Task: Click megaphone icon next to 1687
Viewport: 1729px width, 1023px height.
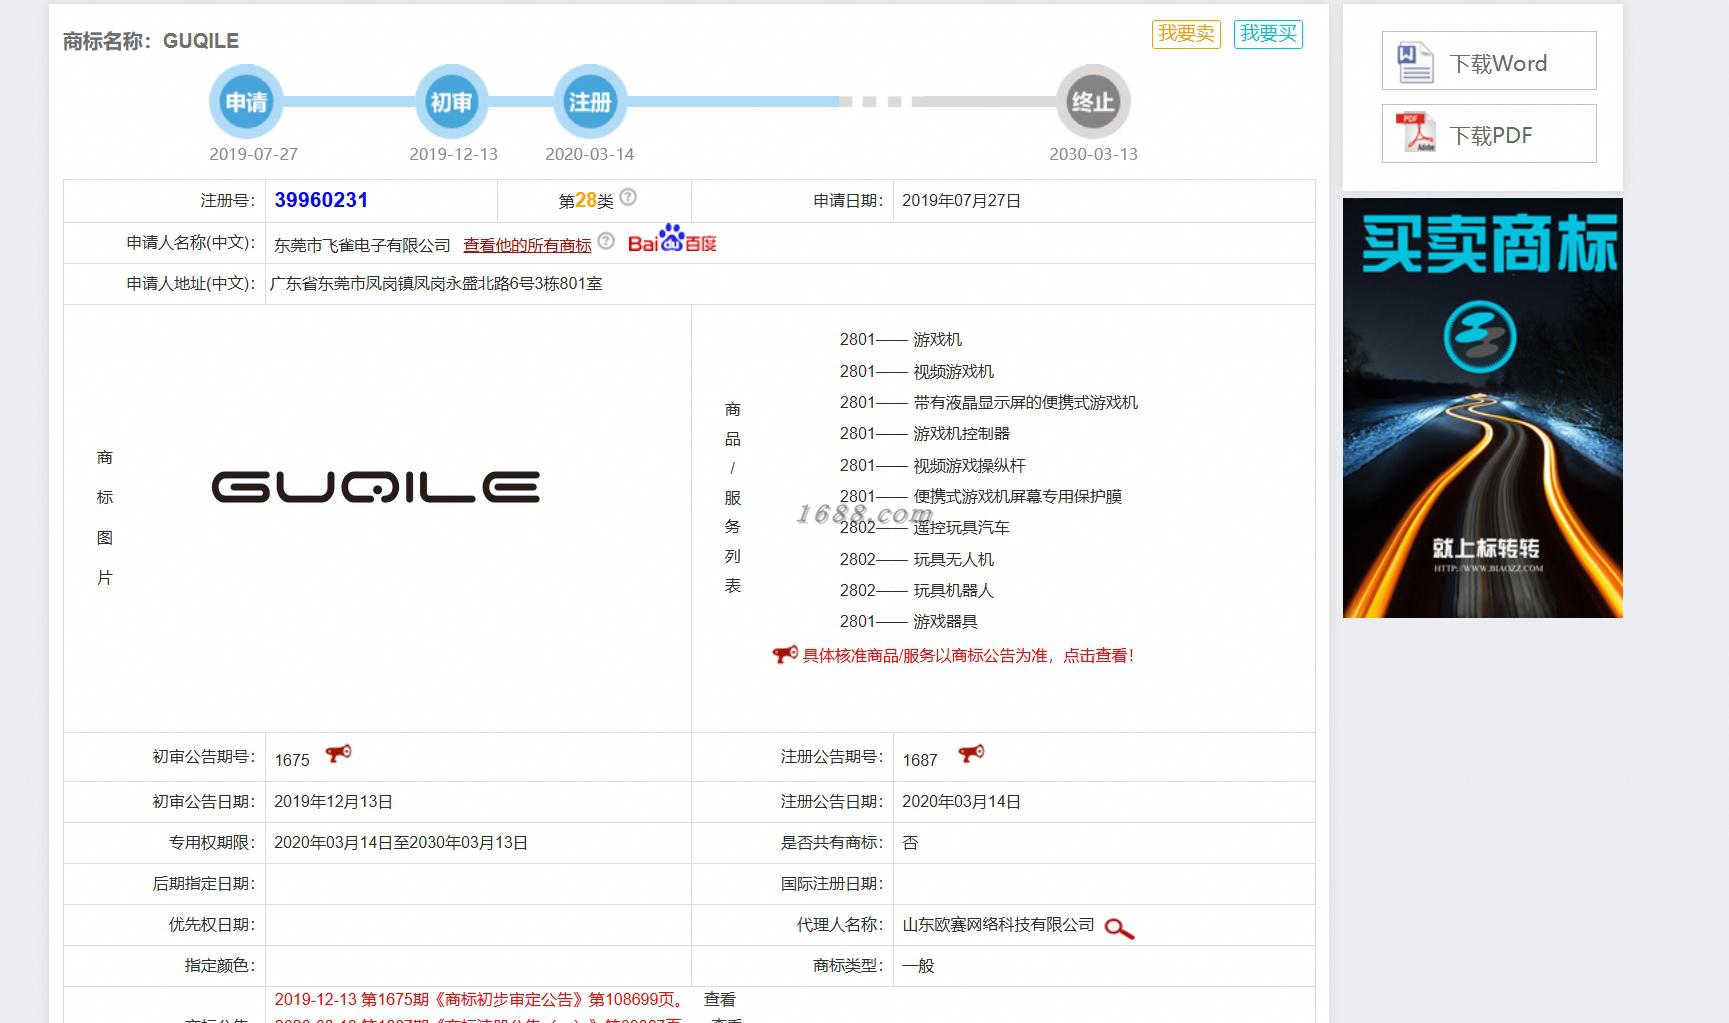Action: (x=971, y=754)
